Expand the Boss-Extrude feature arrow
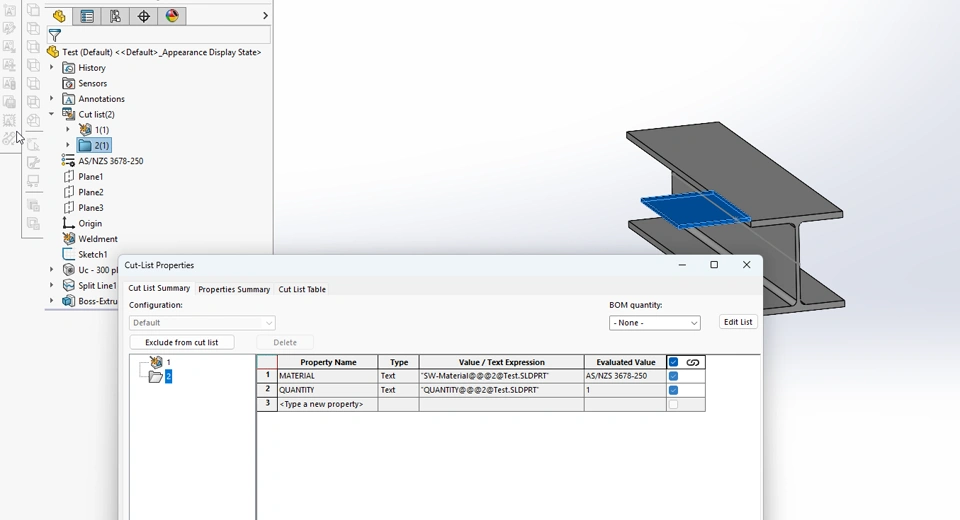960x520 pixels. point(51,301)
